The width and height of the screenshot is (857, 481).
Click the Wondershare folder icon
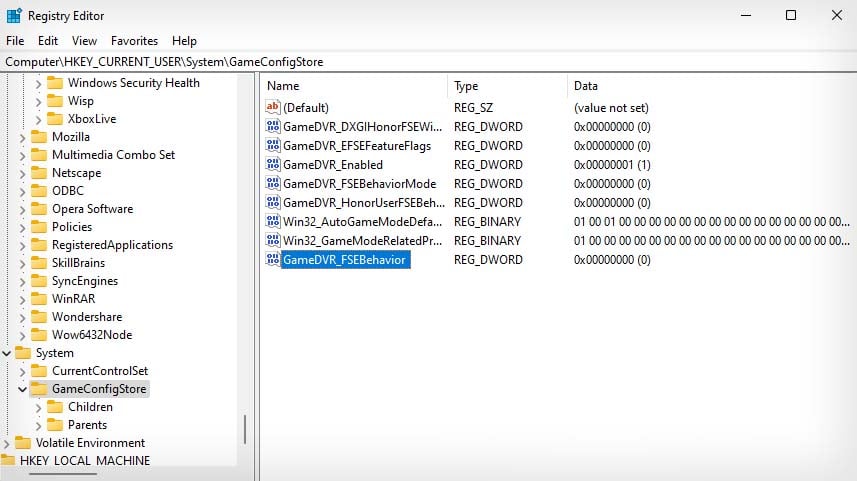click(x=39, y=317)
